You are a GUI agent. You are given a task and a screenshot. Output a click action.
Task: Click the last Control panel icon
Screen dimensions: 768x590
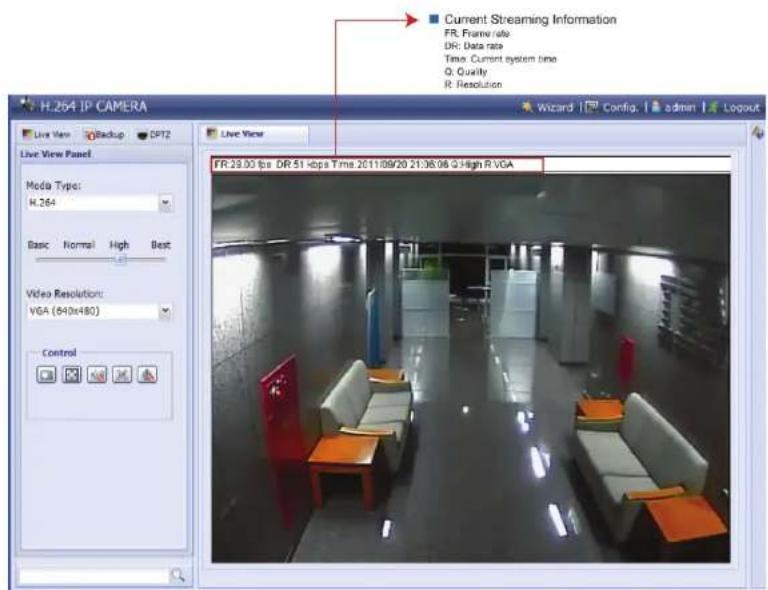pos(147,375)
